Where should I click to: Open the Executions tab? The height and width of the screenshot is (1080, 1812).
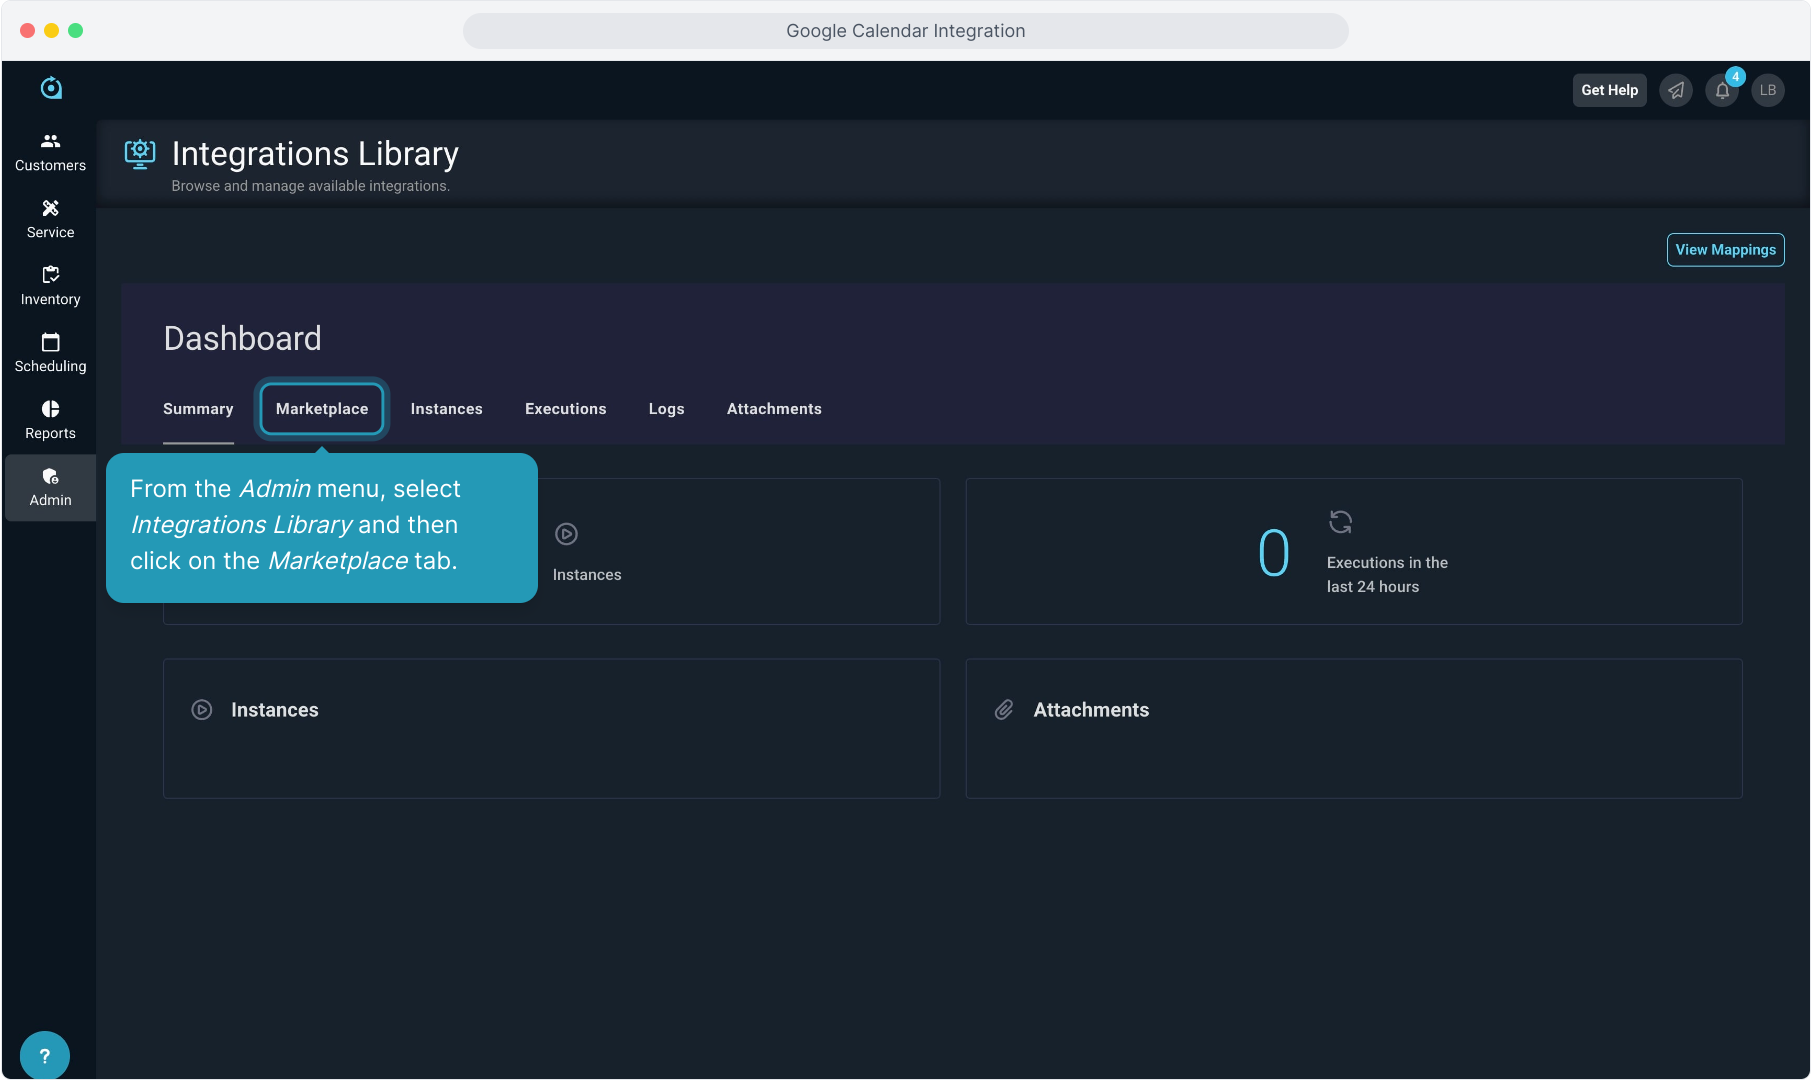[565, 409]
